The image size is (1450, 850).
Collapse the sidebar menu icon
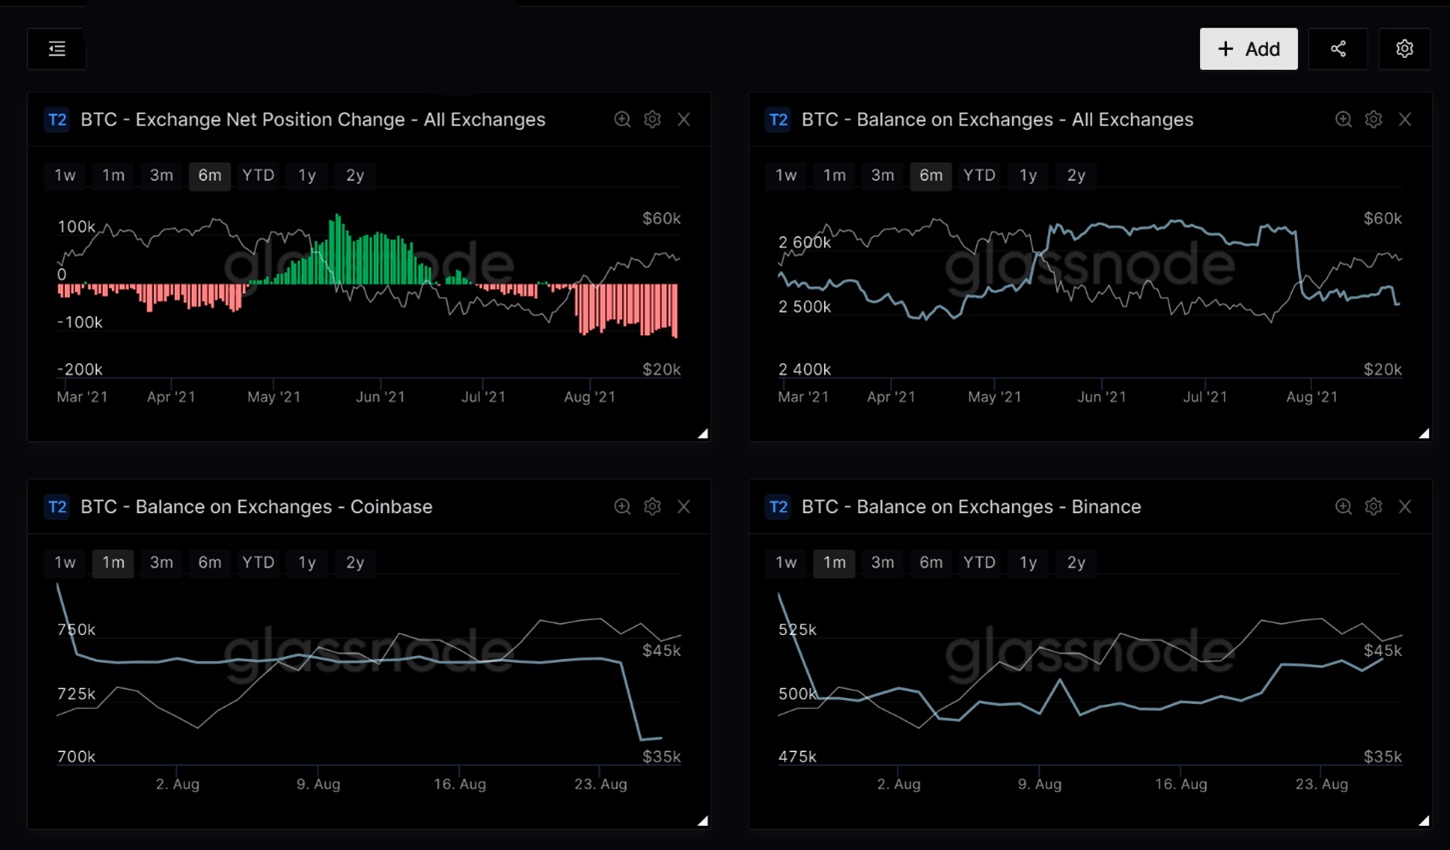[56, 49]
